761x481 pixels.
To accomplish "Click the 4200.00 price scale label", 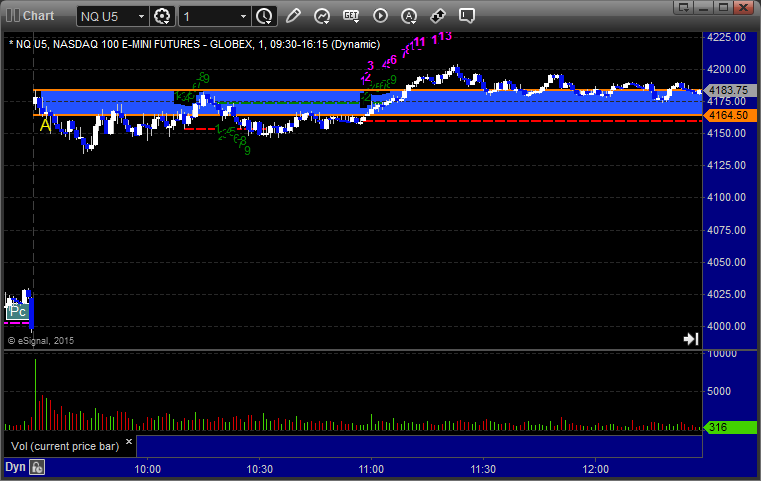I will pos(727,69).
